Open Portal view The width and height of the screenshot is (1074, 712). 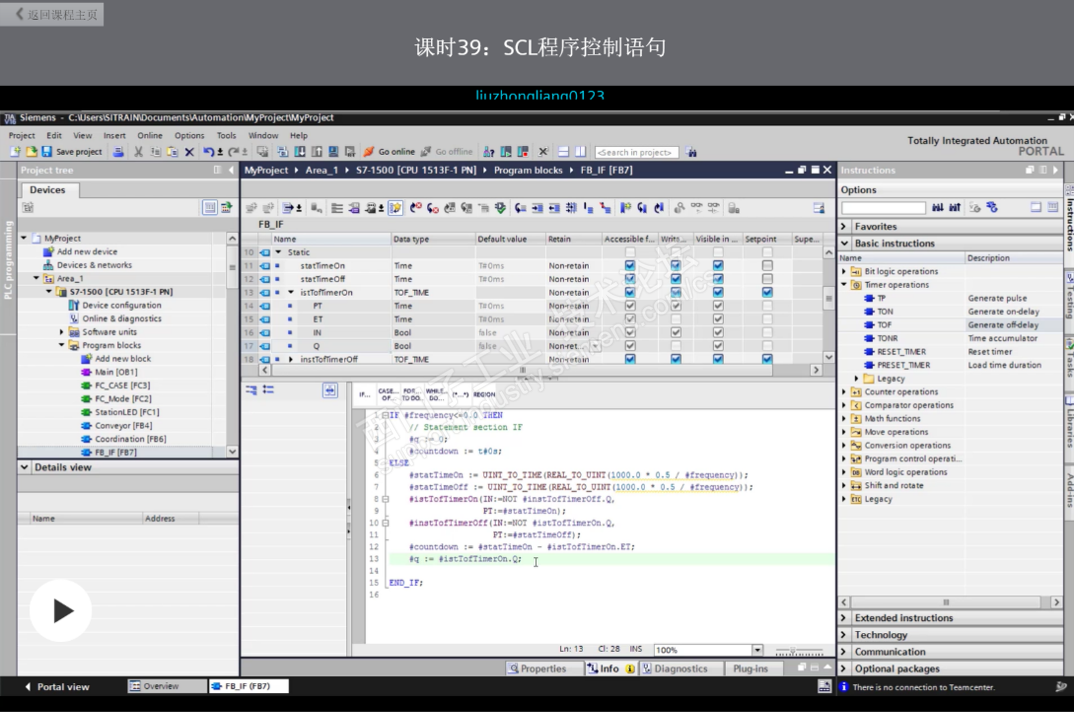(58, 686)
